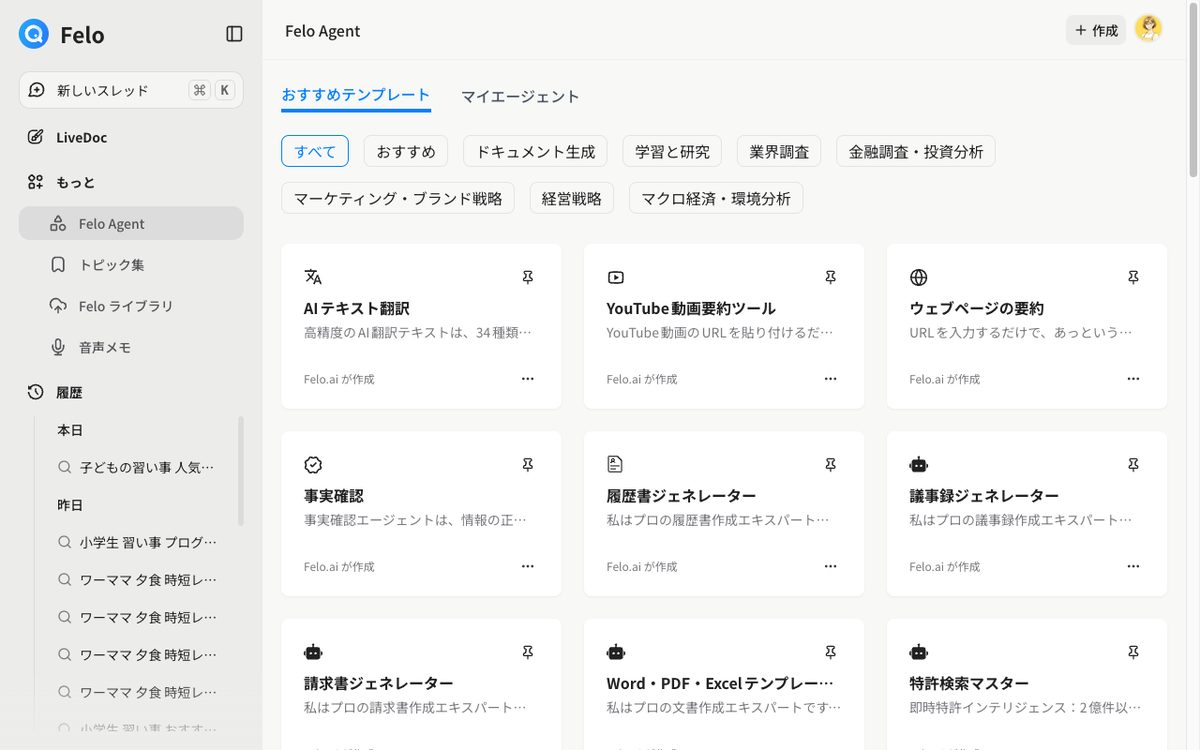Pin the 請求書ジェネレーター card

(528, 652)
